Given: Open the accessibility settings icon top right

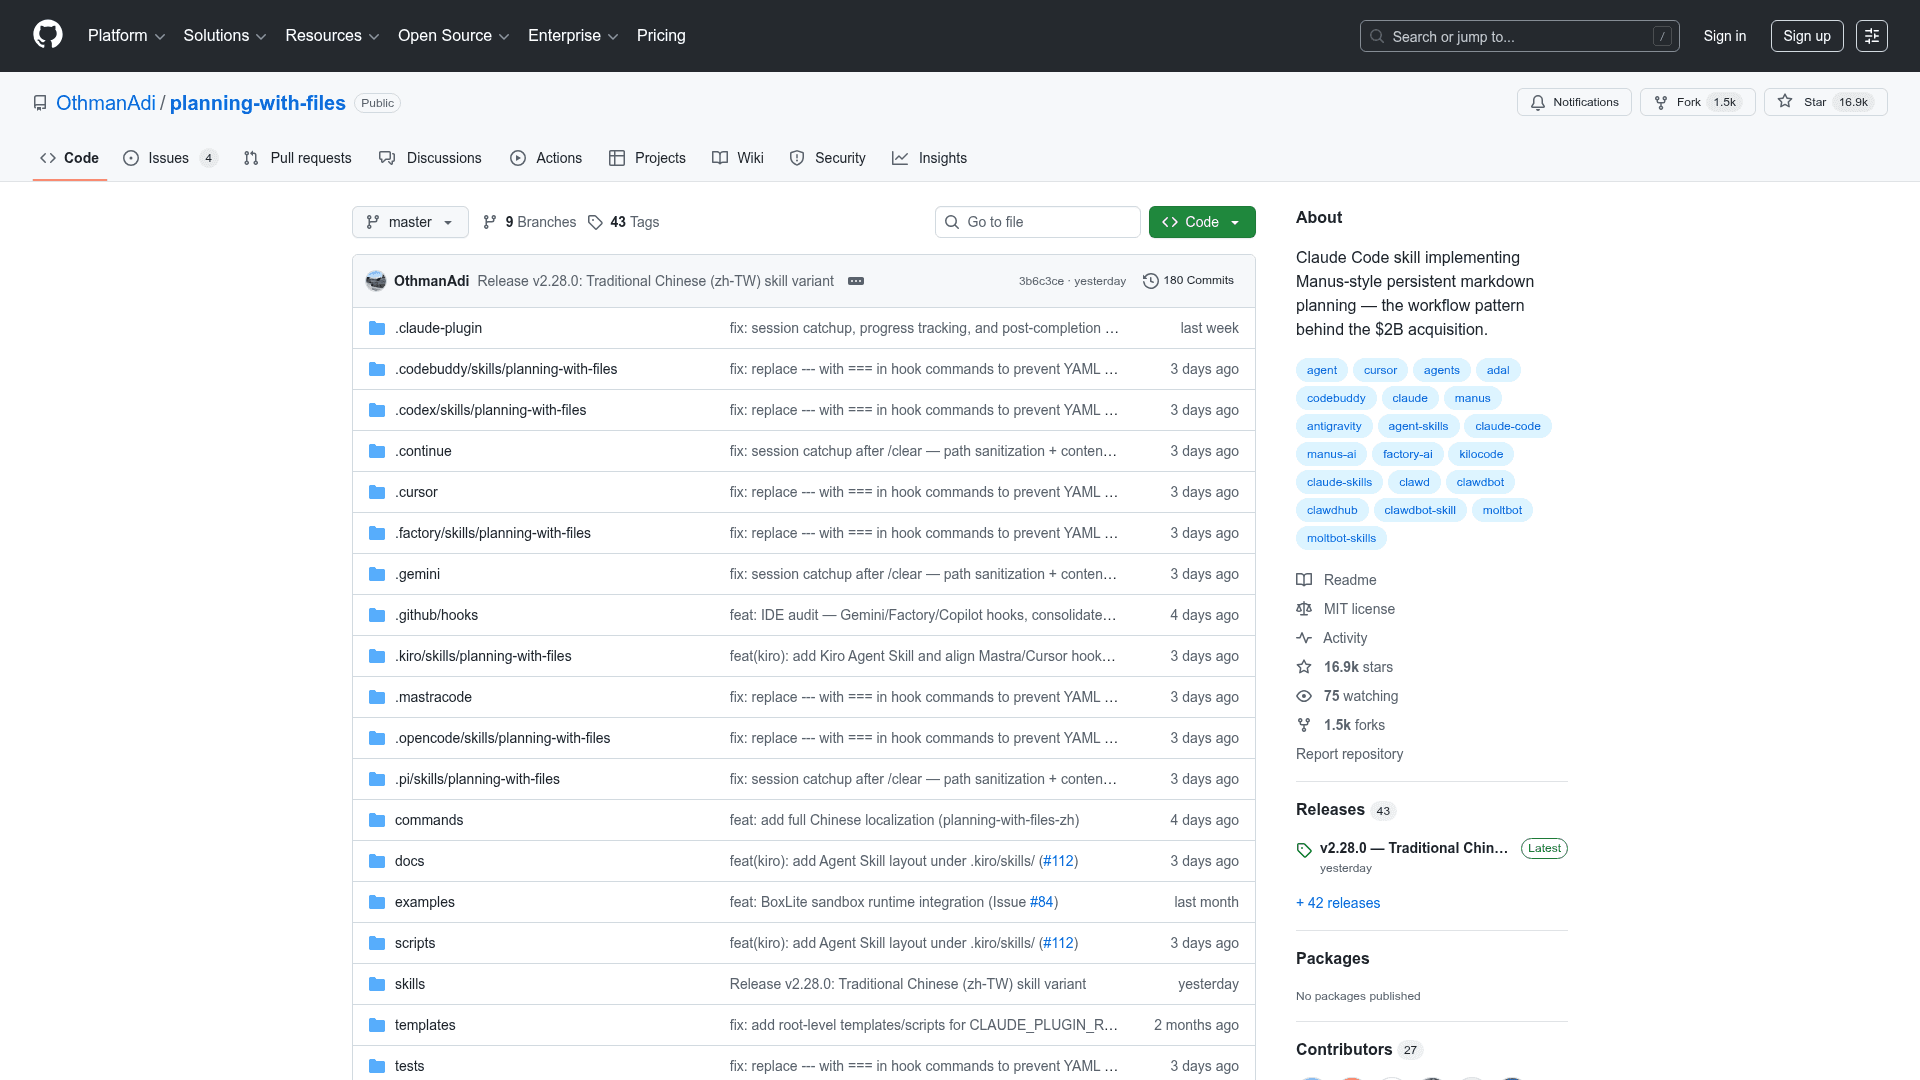Looking at the screenshot, I should click(x=1872, y=35).
